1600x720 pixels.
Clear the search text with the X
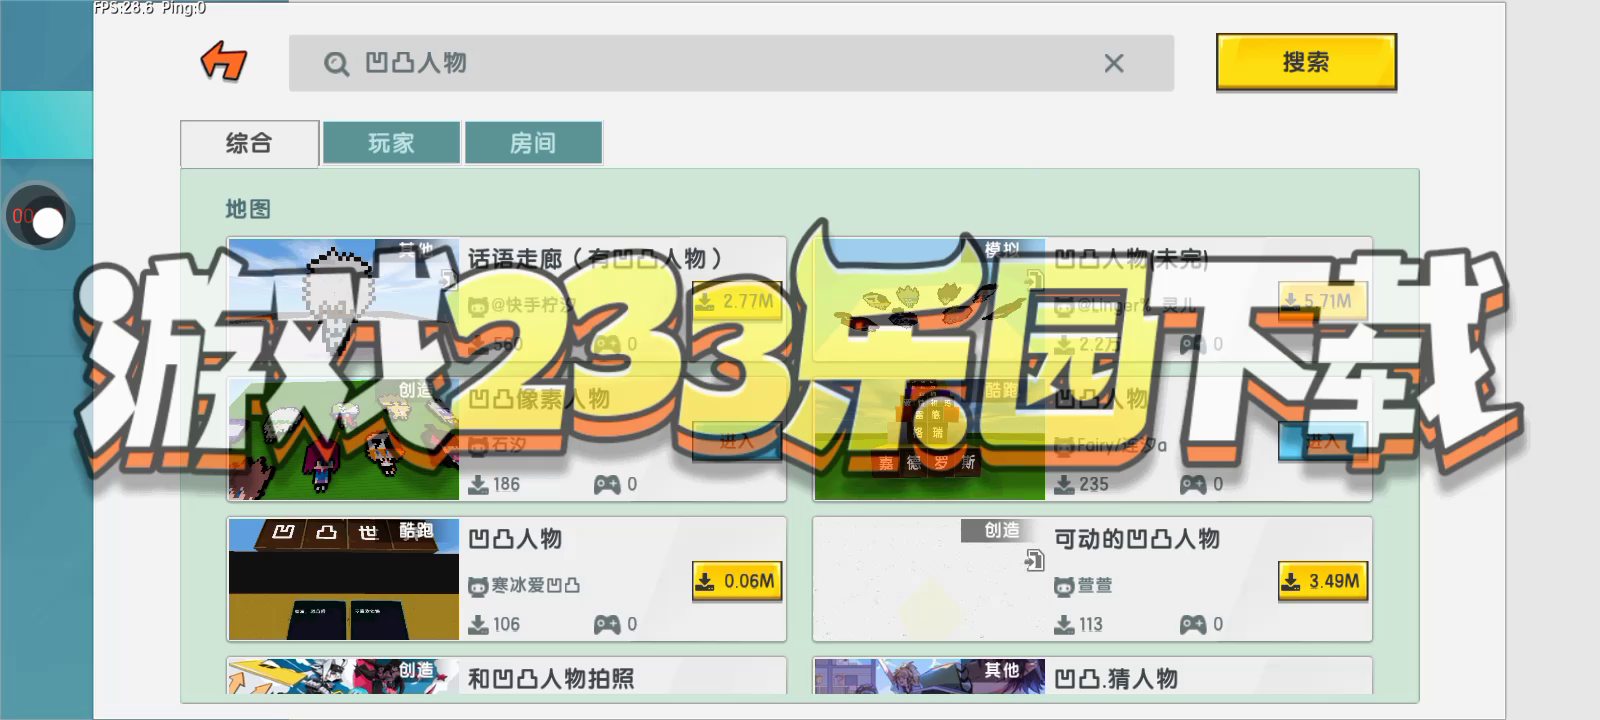coord(1114,64)
